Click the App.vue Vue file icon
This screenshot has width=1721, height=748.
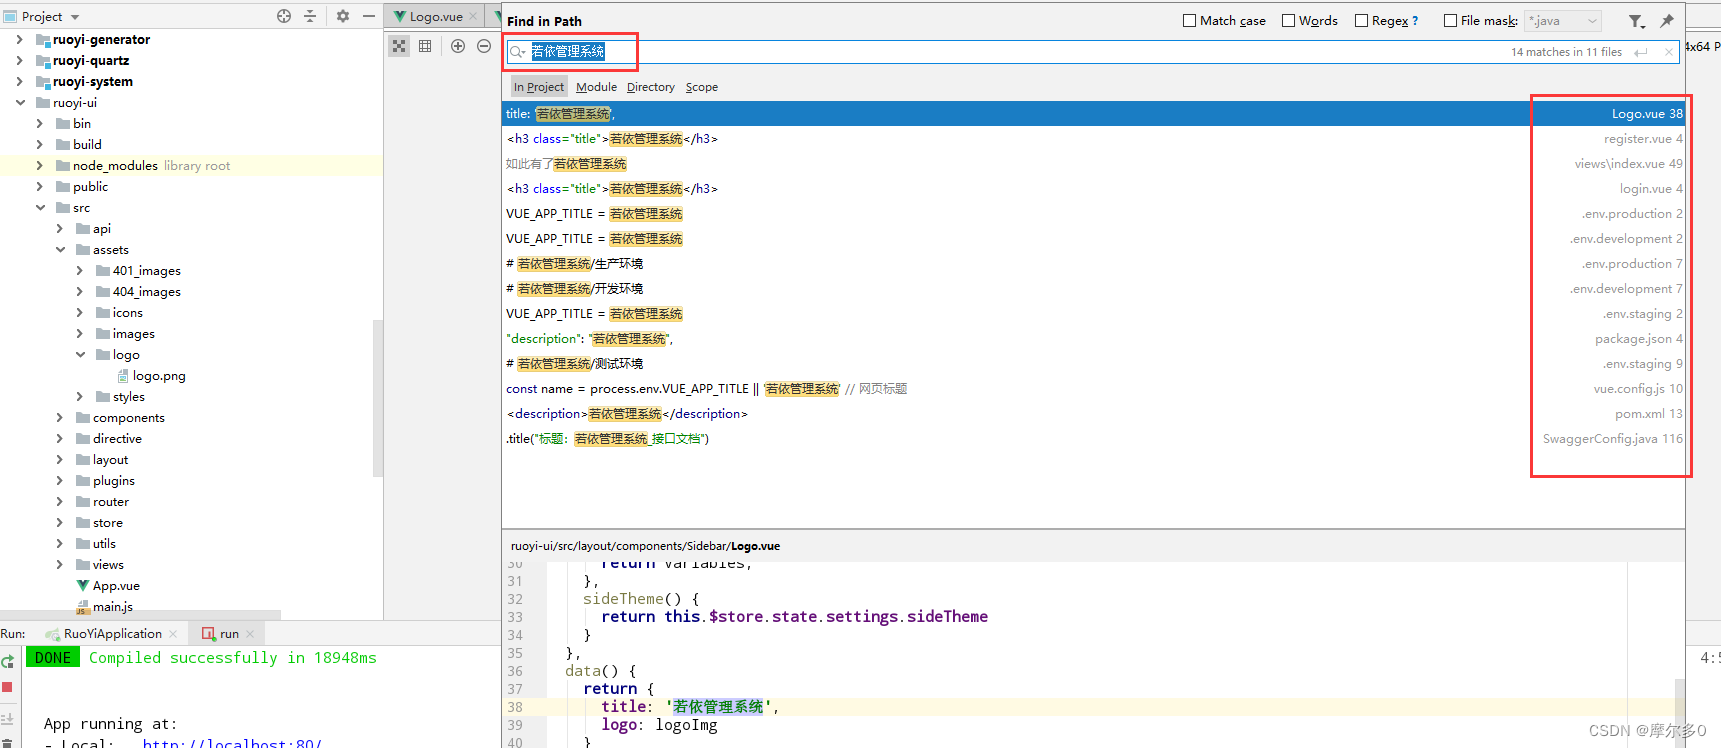click(83, 586)
